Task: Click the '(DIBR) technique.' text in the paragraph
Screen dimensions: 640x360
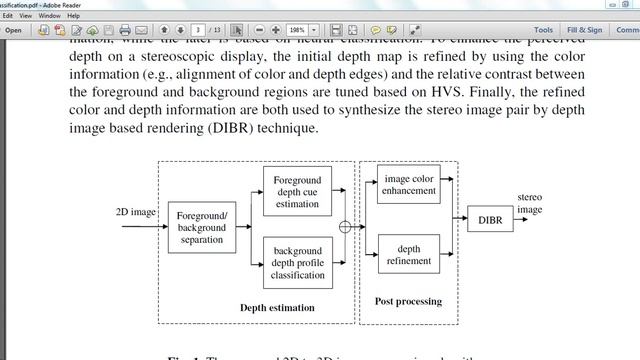Action: pos(263,128)
